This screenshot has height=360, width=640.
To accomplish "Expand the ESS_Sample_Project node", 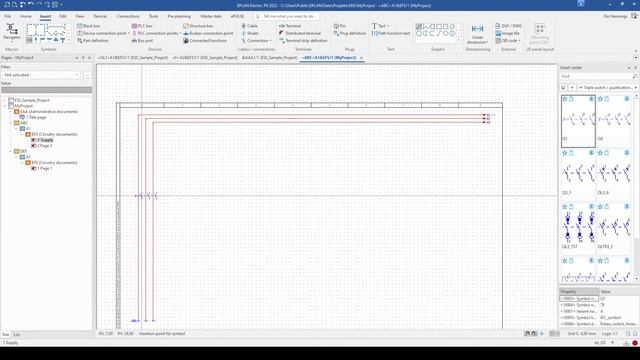I will [x=5, y=100].
